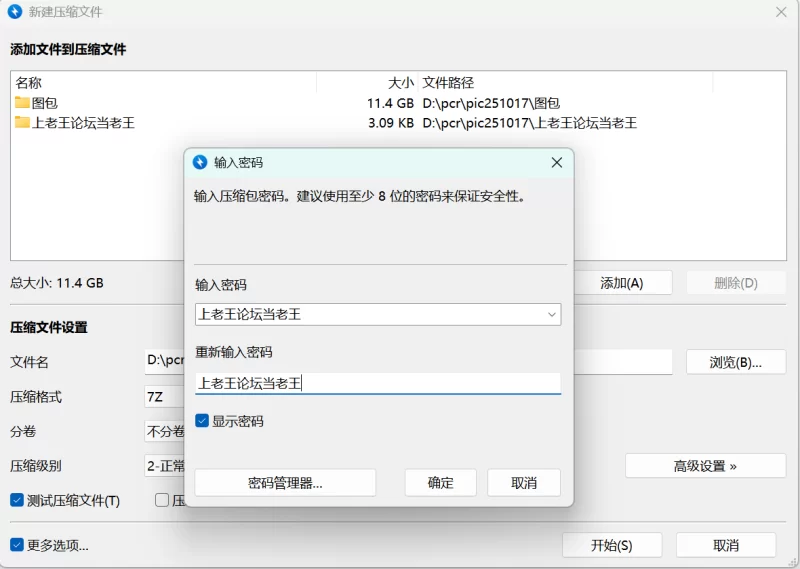Click 高级设置 » button
This screenshot has width=800, height=569.
pos(705,466)
